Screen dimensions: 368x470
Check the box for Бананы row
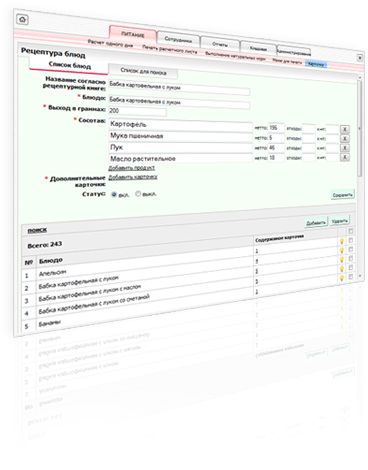click(350, 277)
